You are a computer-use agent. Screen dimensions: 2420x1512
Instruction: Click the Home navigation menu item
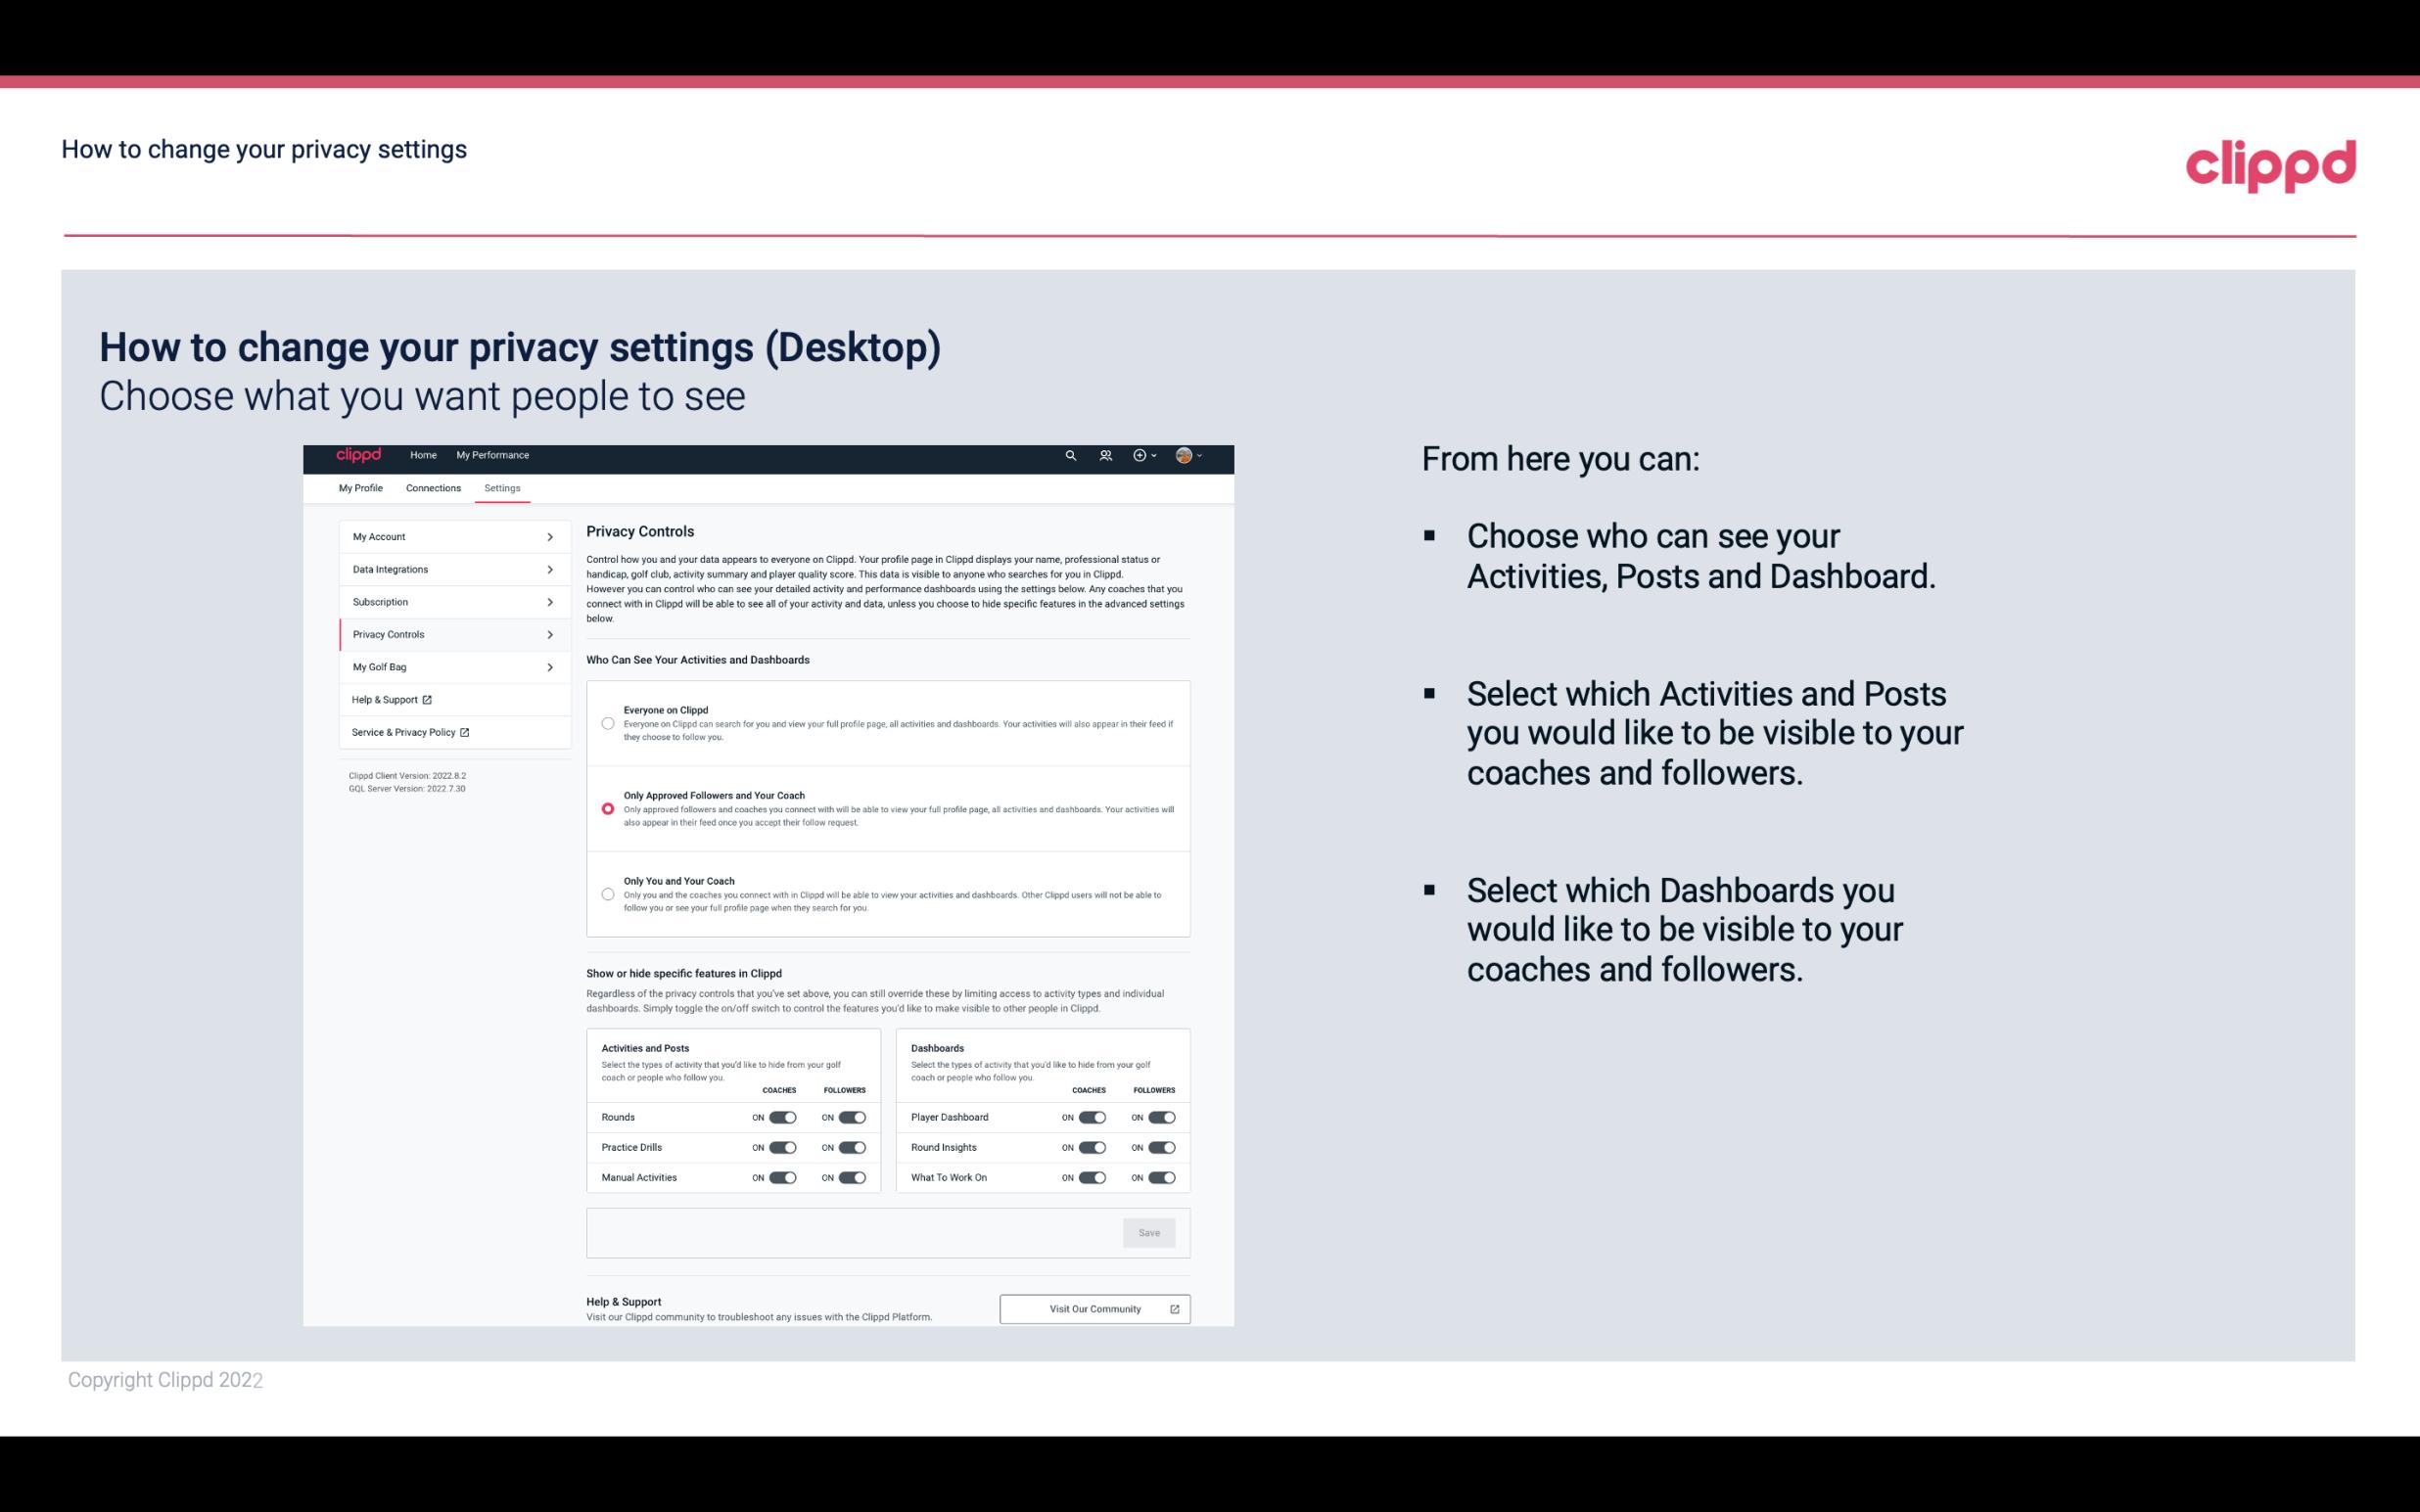coord(422,455)
